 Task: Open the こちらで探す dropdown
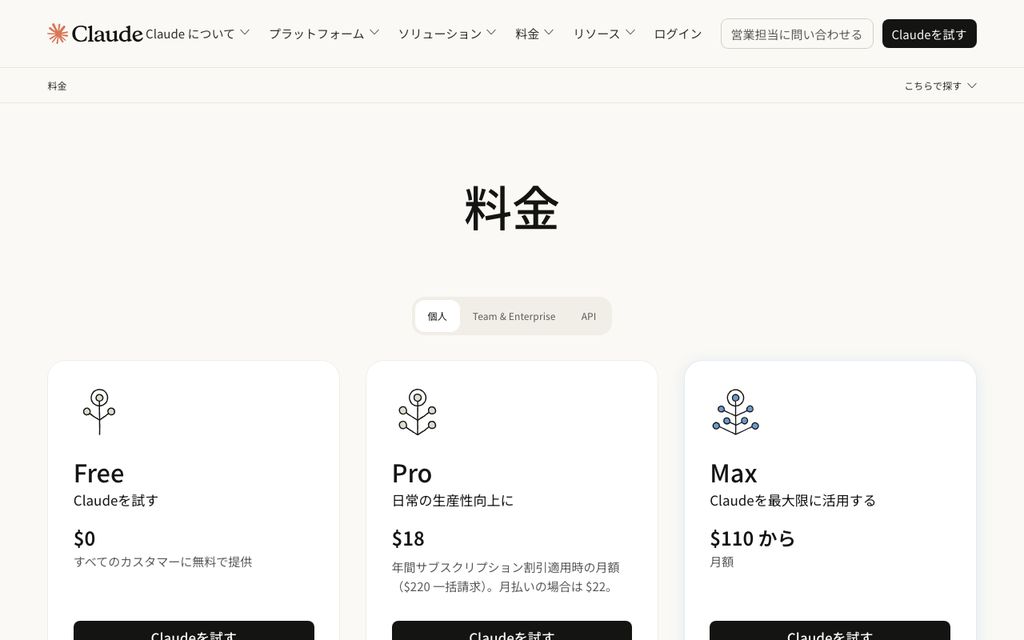(940, 86)
